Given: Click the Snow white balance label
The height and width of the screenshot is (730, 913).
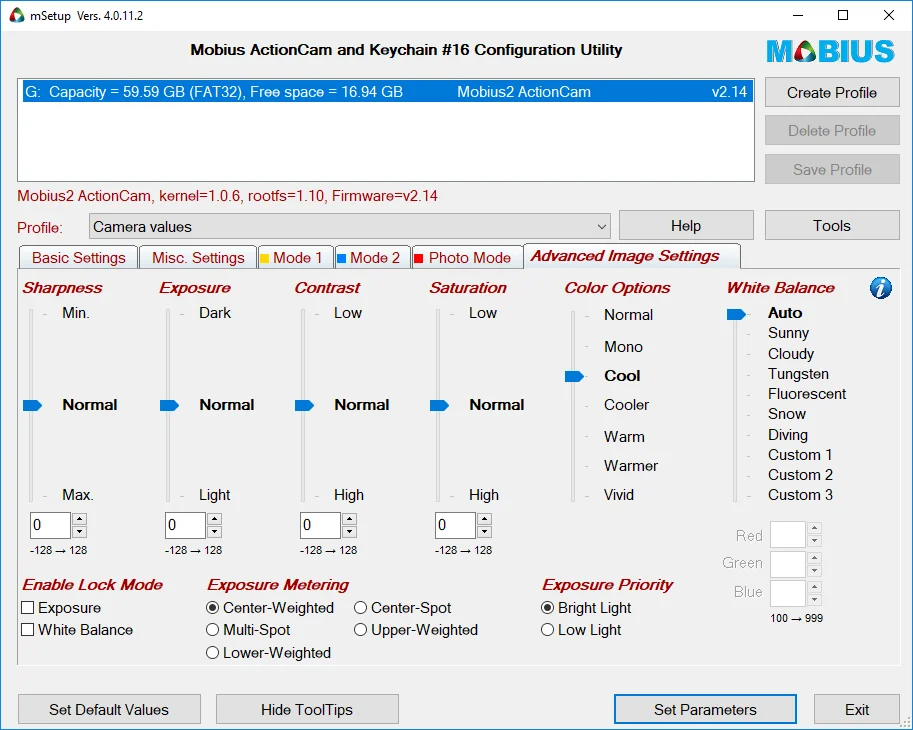Looking at the screenshot, I should pyautogui.click(x=787, y=414).
